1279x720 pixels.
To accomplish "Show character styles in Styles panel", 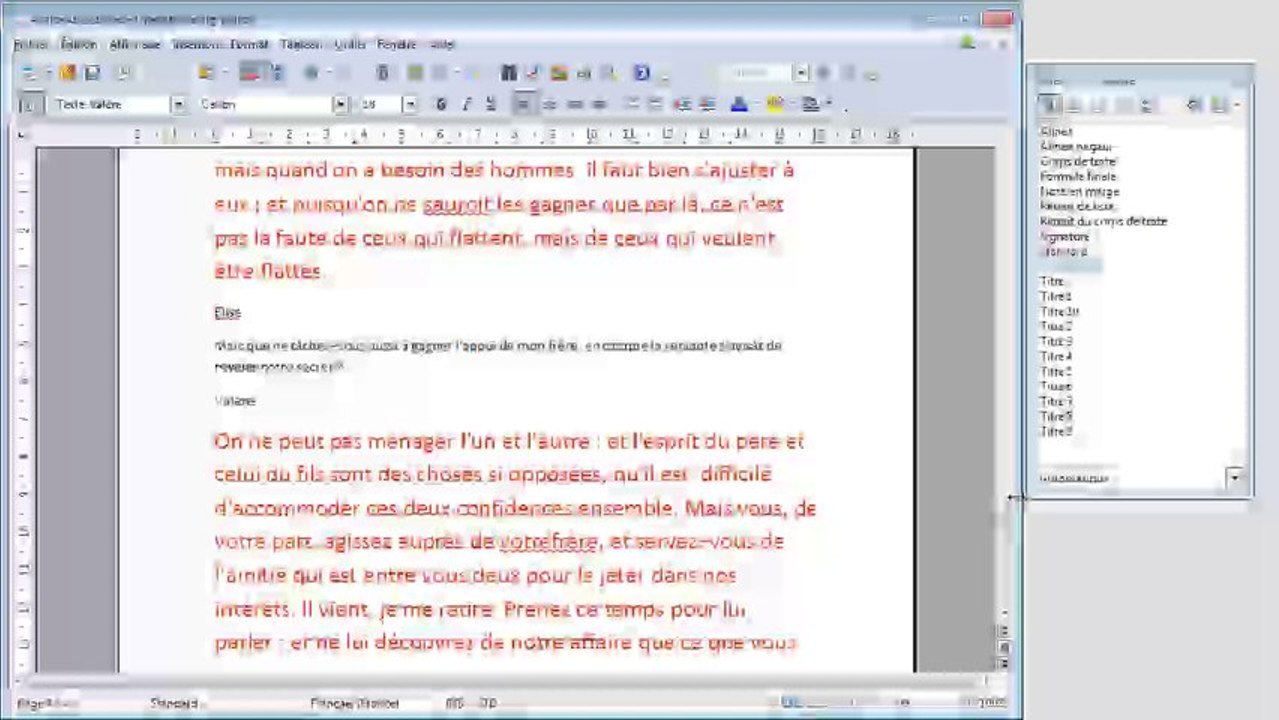I will pos(1073,104).
